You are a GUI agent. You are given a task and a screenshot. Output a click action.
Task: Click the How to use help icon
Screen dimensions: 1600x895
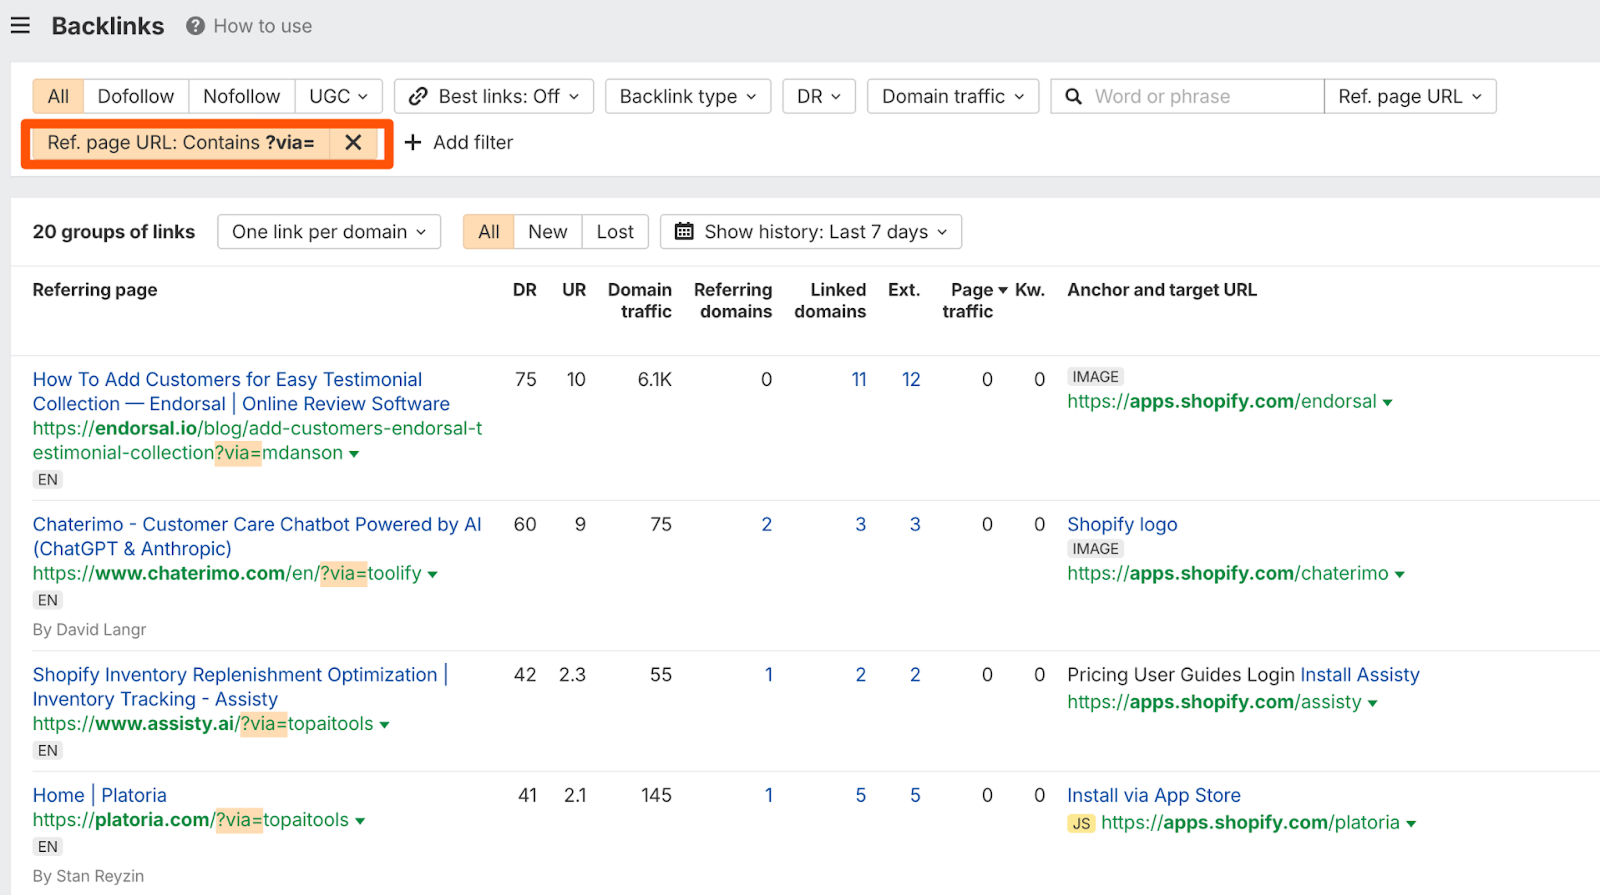[195, 26]
